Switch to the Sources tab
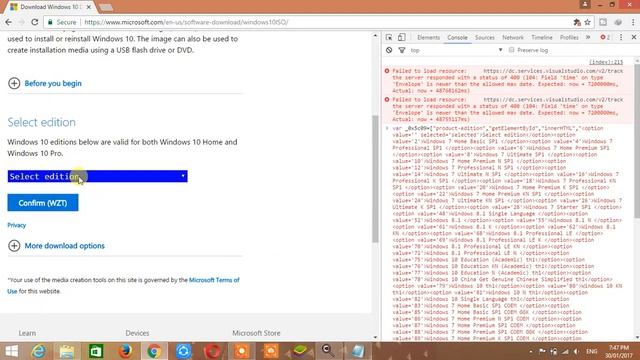640x360 pixels. tap(484, 37)
